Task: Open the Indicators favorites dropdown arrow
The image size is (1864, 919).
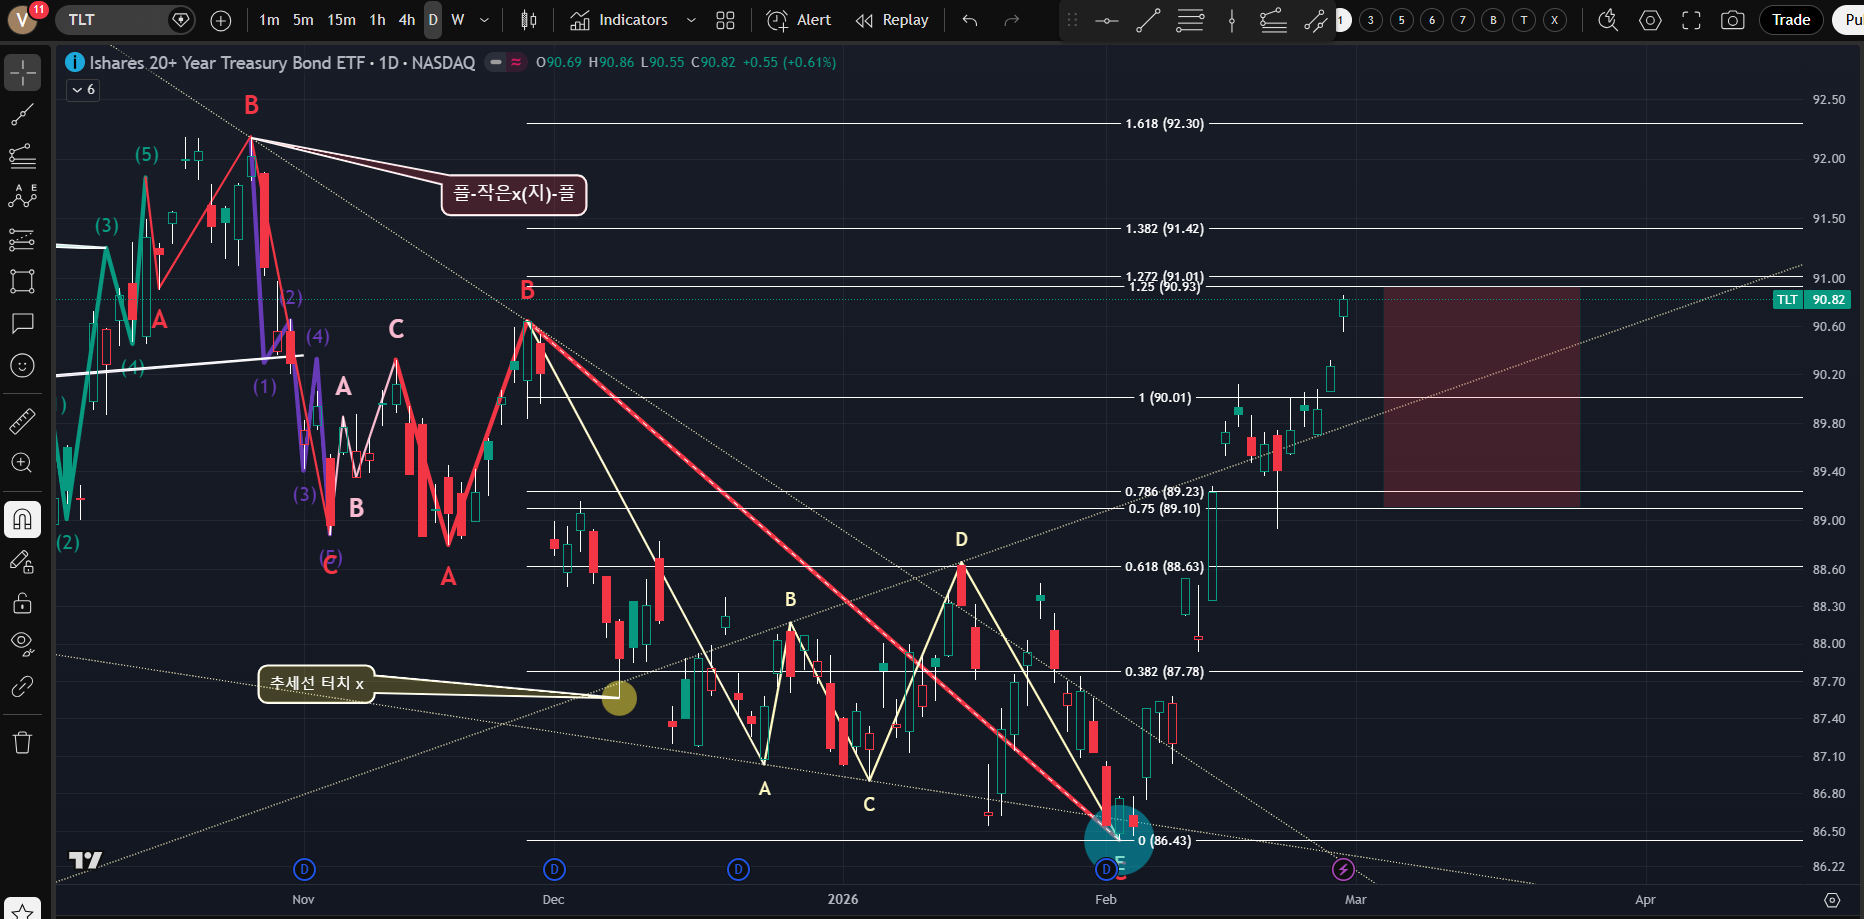Action: point(691,20)
